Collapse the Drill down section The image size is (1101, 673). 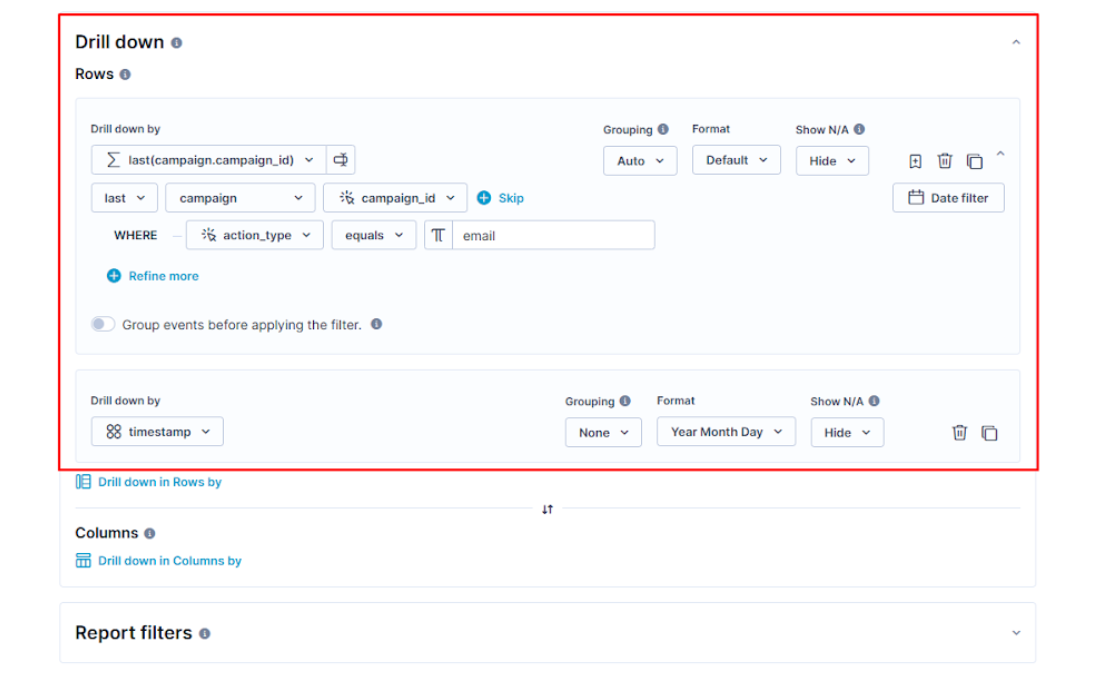pos(1016,43)
